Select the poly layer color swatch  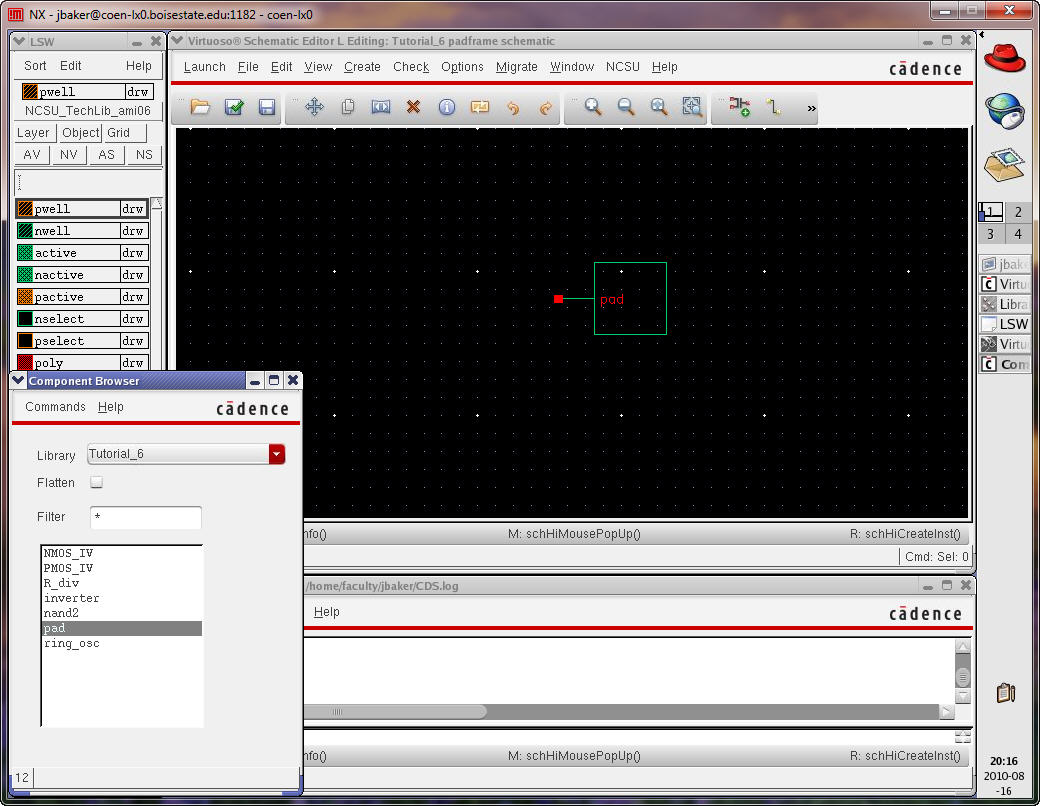[26, 363]
